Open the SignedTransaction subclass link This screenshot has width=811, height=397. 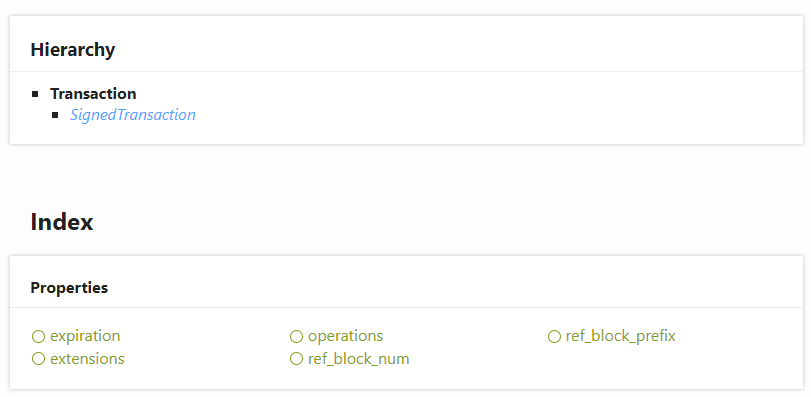pyautogui.click(x=133, y=115)
